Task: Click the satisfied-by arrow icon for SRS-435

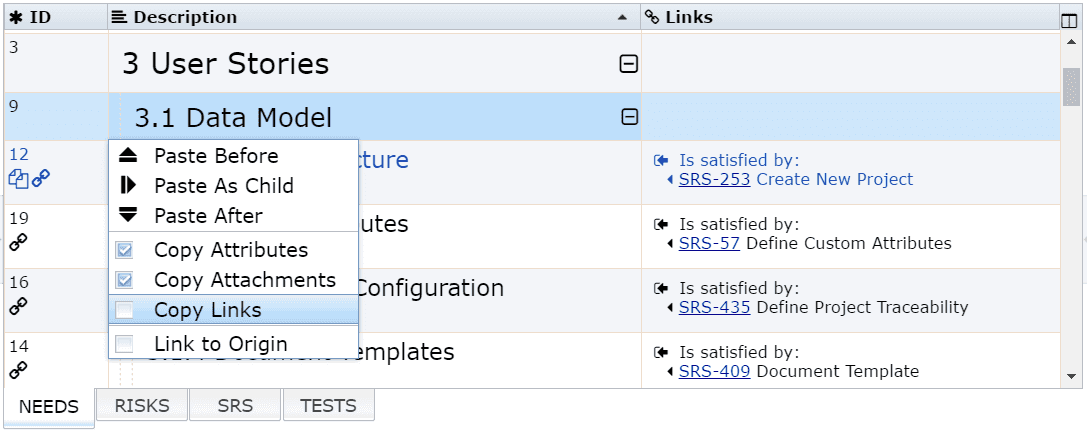Action: pyautogui.click(x=661, y=288)
